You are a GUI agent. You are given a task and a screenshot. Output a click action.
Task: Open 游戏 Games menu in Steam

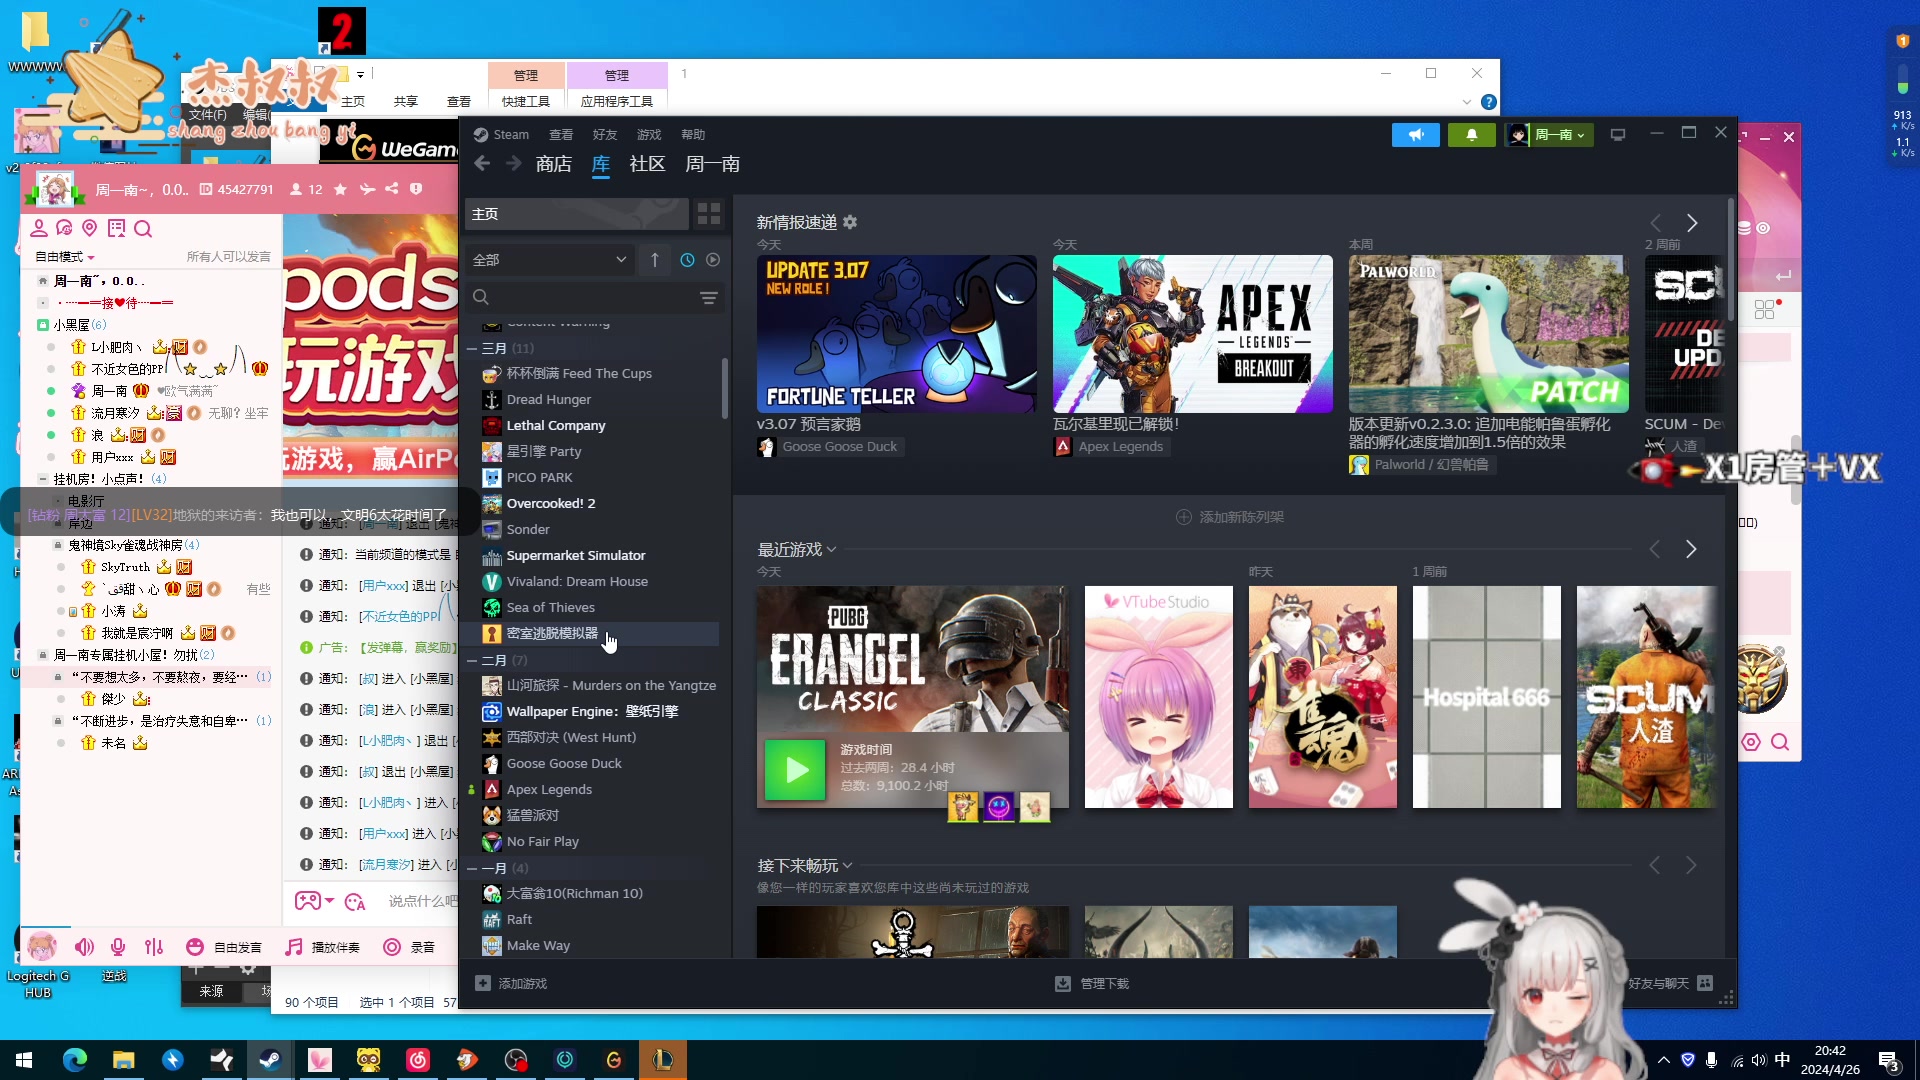point(649,135)
